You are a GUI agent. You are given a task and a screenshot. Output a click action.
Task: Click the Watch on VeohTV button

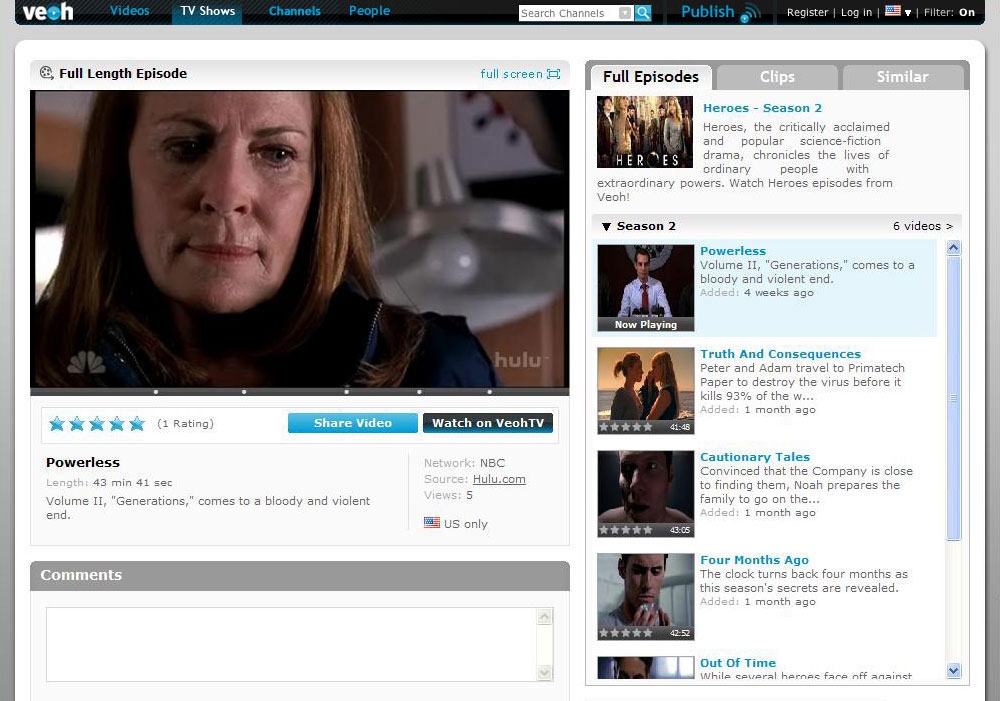488,423
